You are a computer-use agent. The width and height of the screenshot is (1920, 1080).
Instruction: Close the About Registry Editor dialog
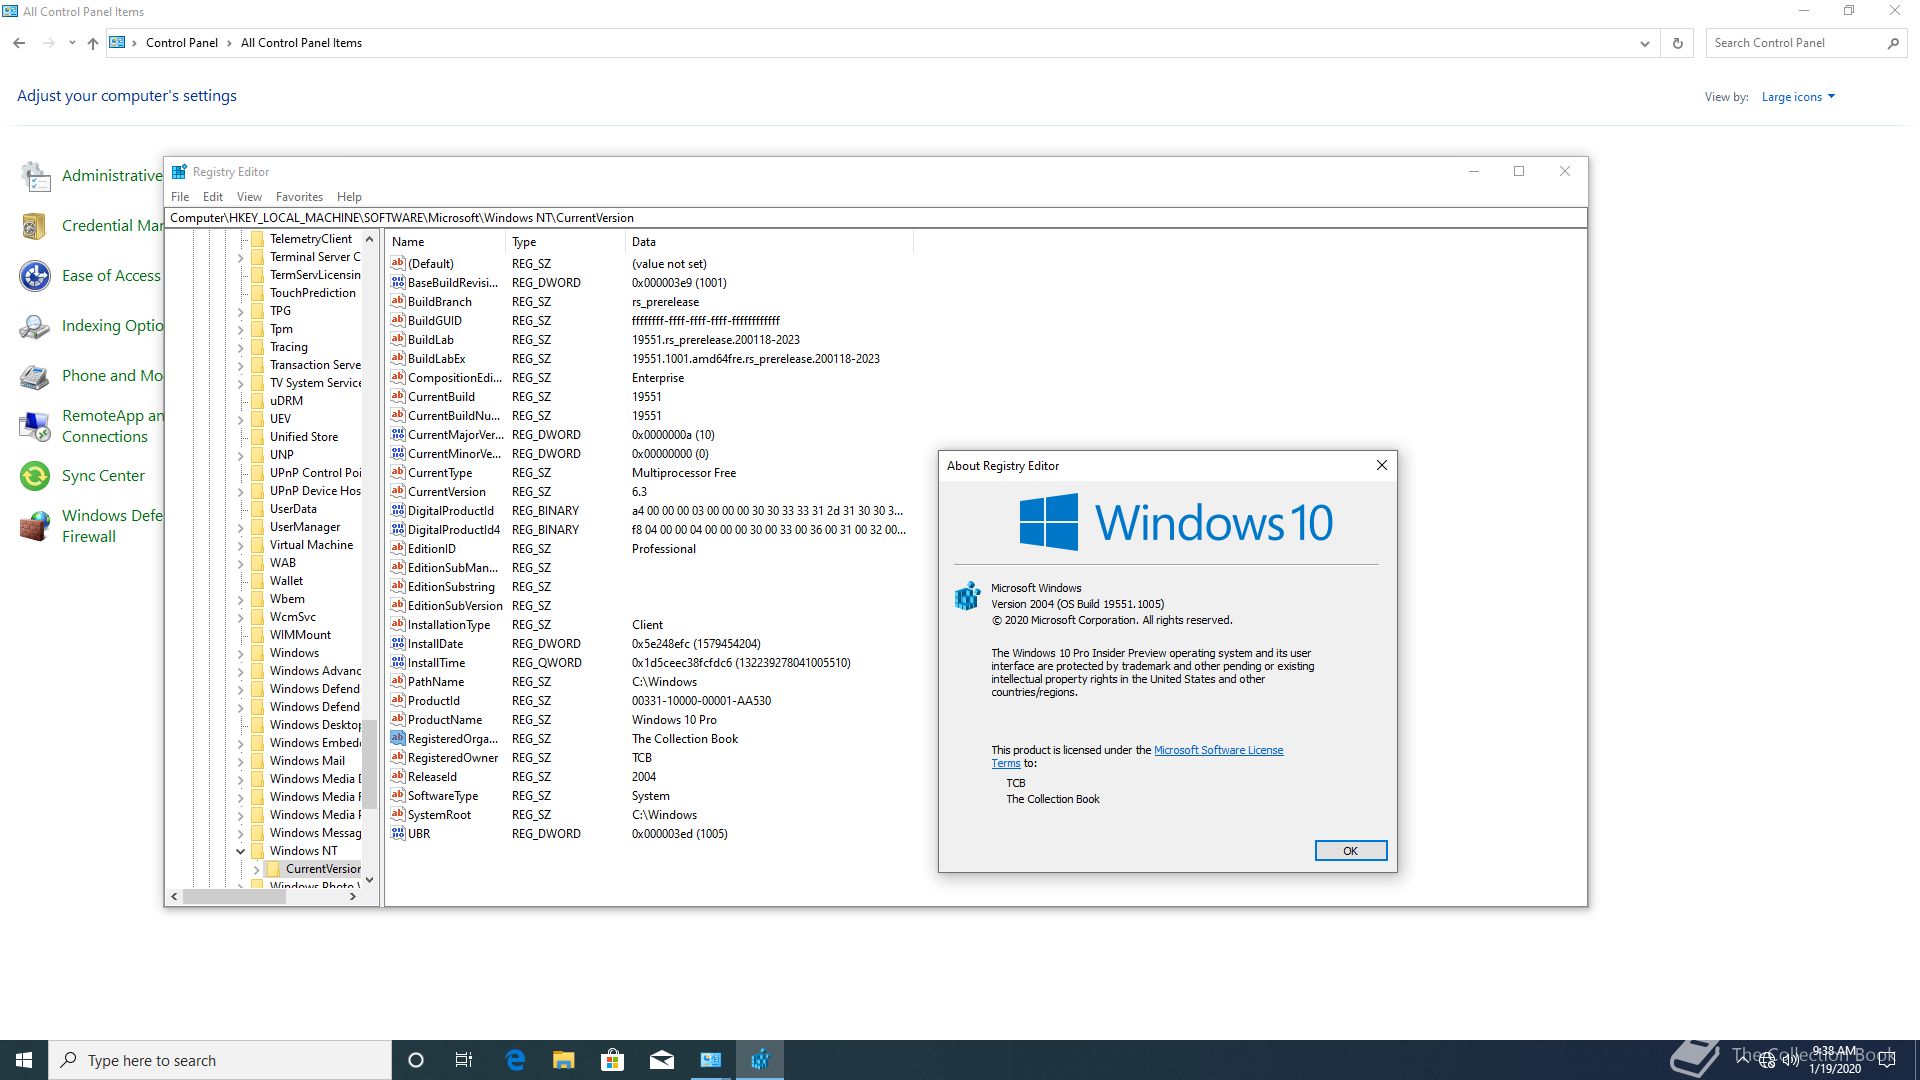point(1382,466)
